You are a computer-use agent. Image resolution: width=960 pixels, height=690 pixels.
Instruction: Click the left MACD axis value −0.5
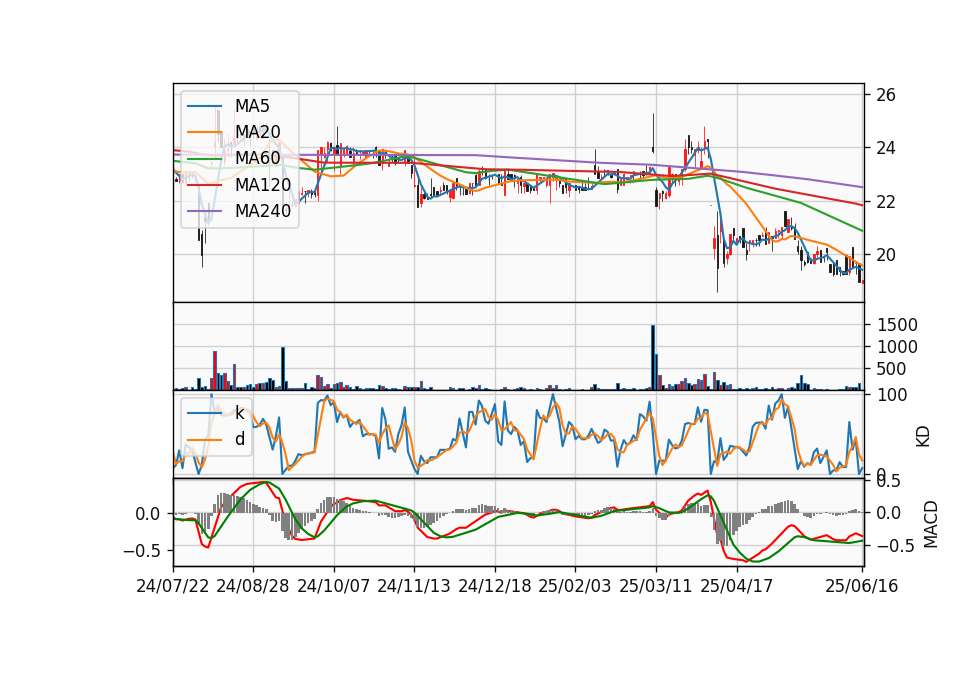(x=142, y=550)
